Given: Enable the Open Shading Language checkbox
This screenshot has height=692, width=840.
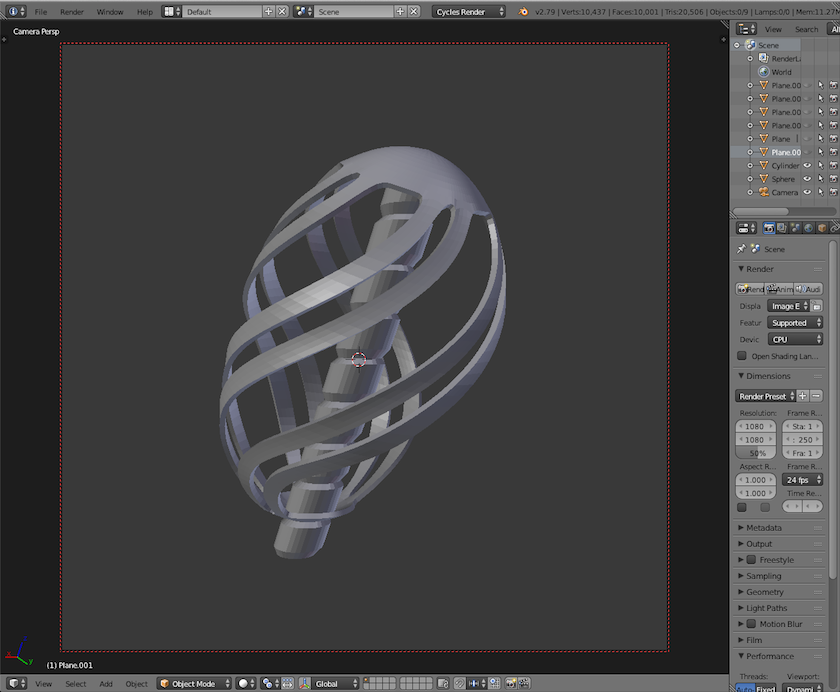Looking at the screenshot, I should (x=742, y=356).
